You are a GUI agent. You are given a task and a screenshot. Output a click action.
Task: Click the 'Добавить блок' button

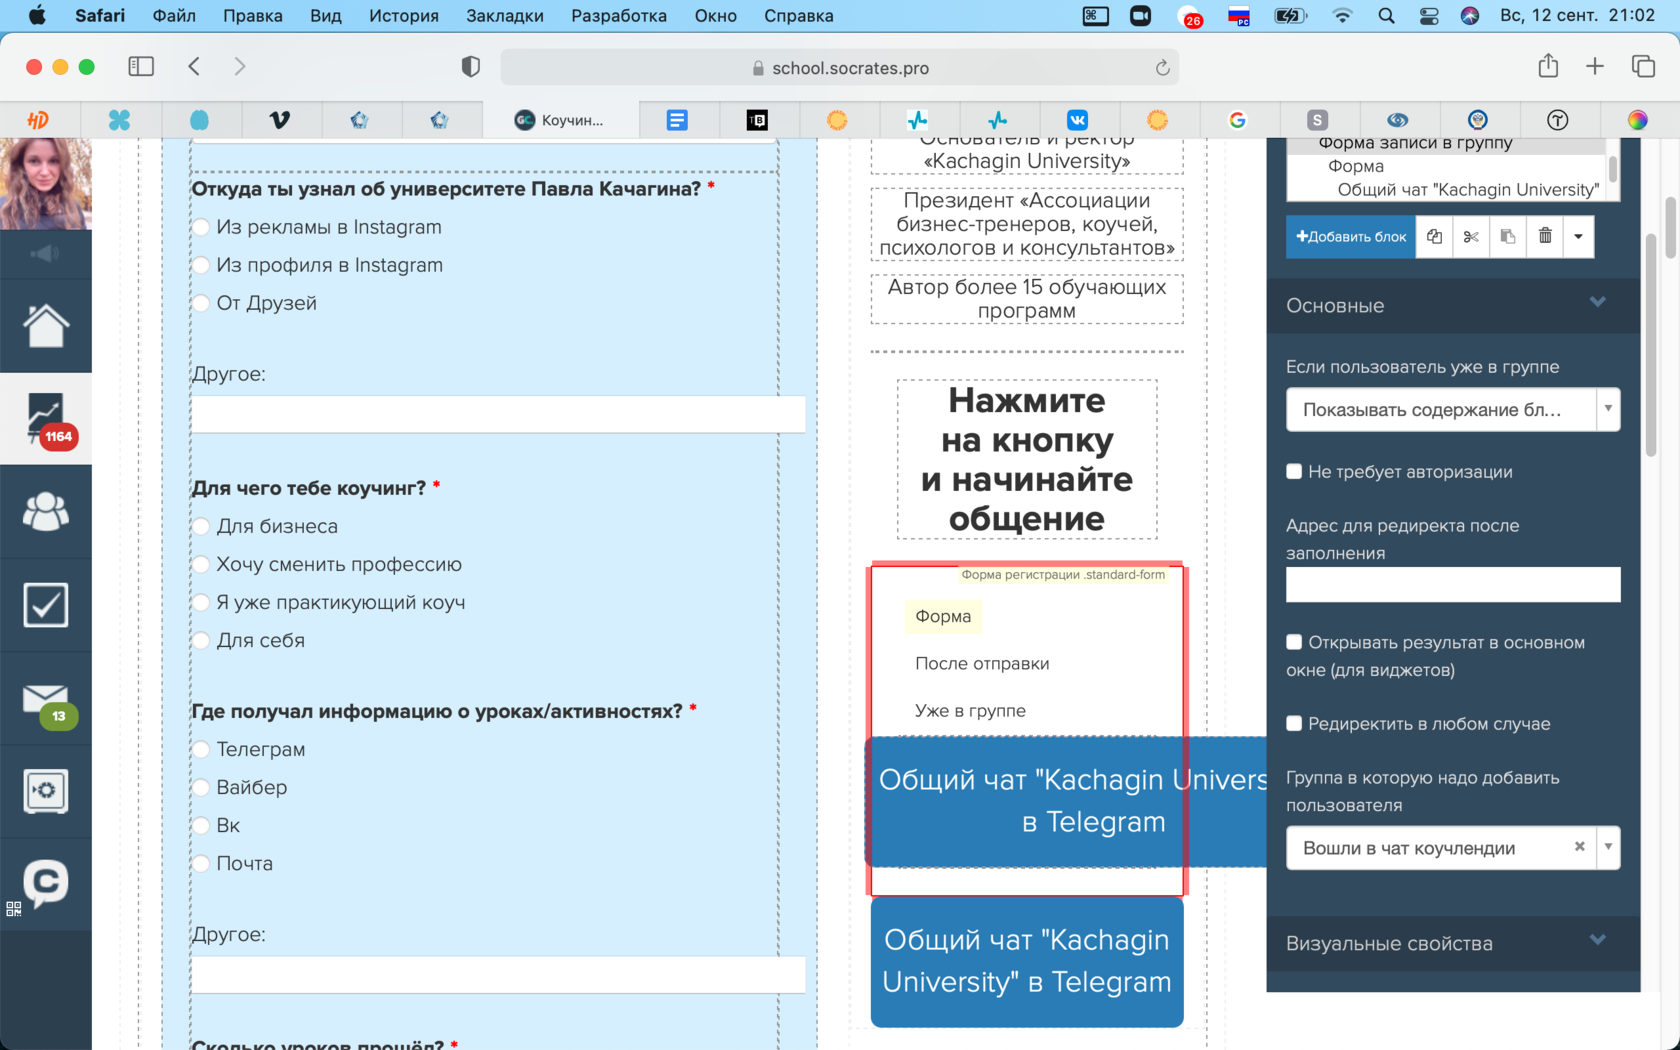coord(1350,237)
